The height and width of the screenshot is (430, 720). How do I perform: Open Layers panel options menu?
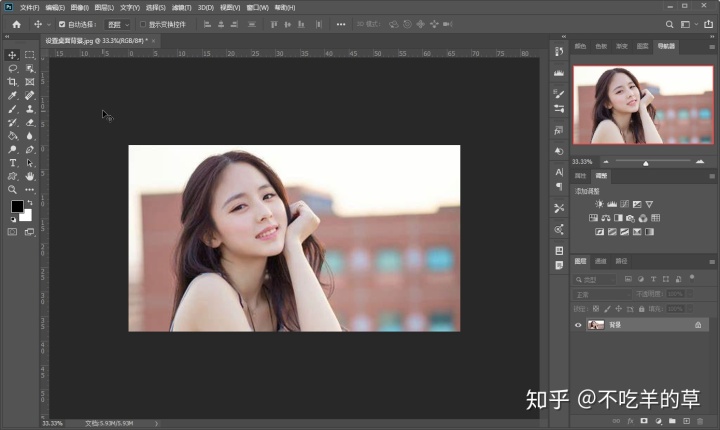712,262
